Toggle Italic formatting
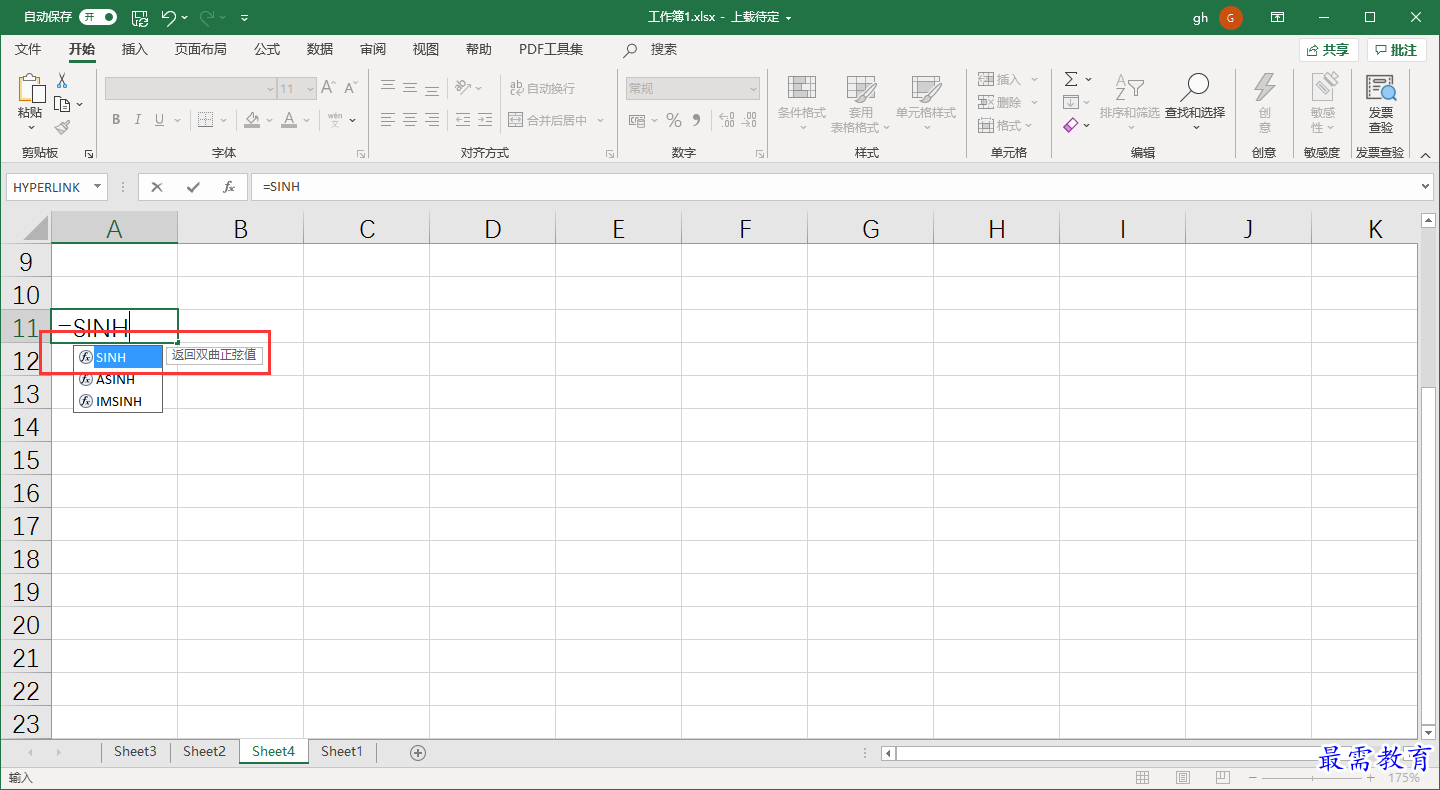This screenshot has height=790, width=1440. click(x=138, y=120)
